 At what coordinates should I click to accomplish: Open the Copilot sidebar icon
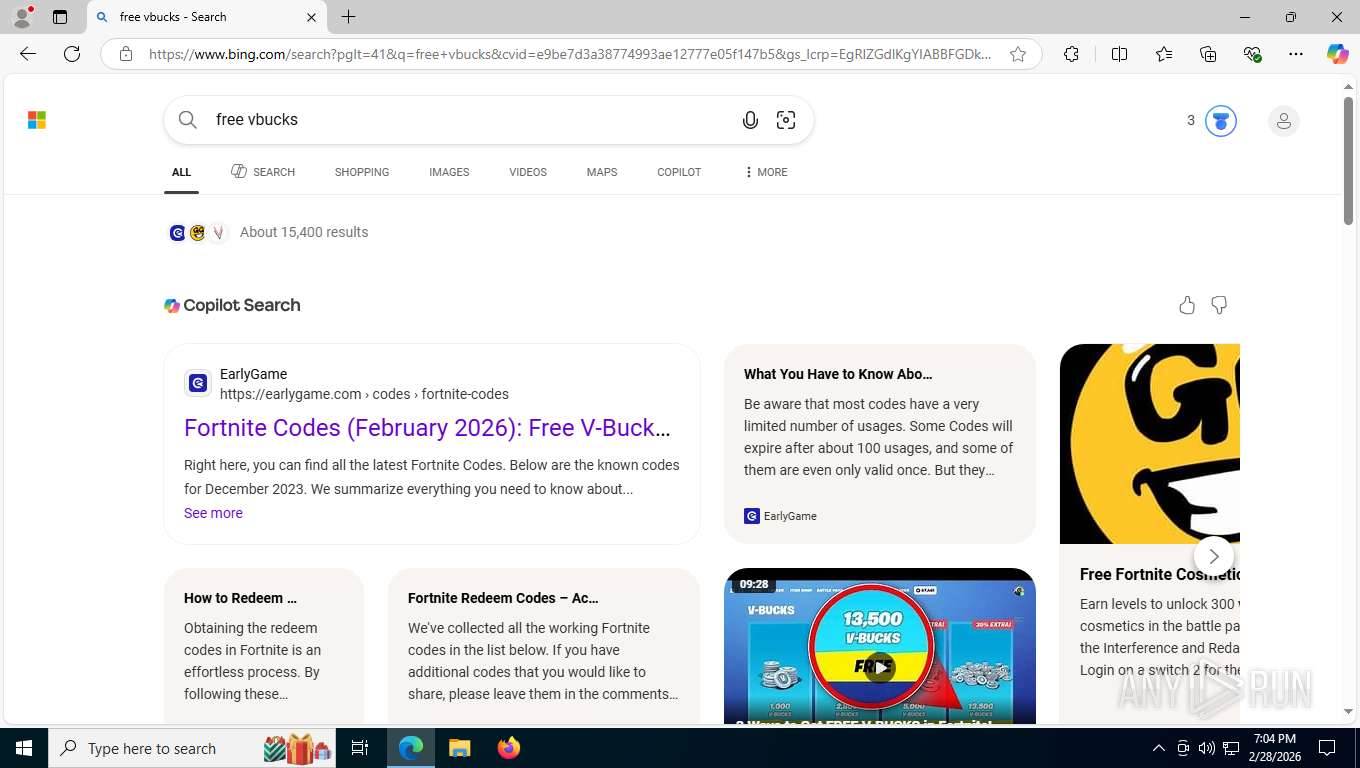(x=1338, y=54)
